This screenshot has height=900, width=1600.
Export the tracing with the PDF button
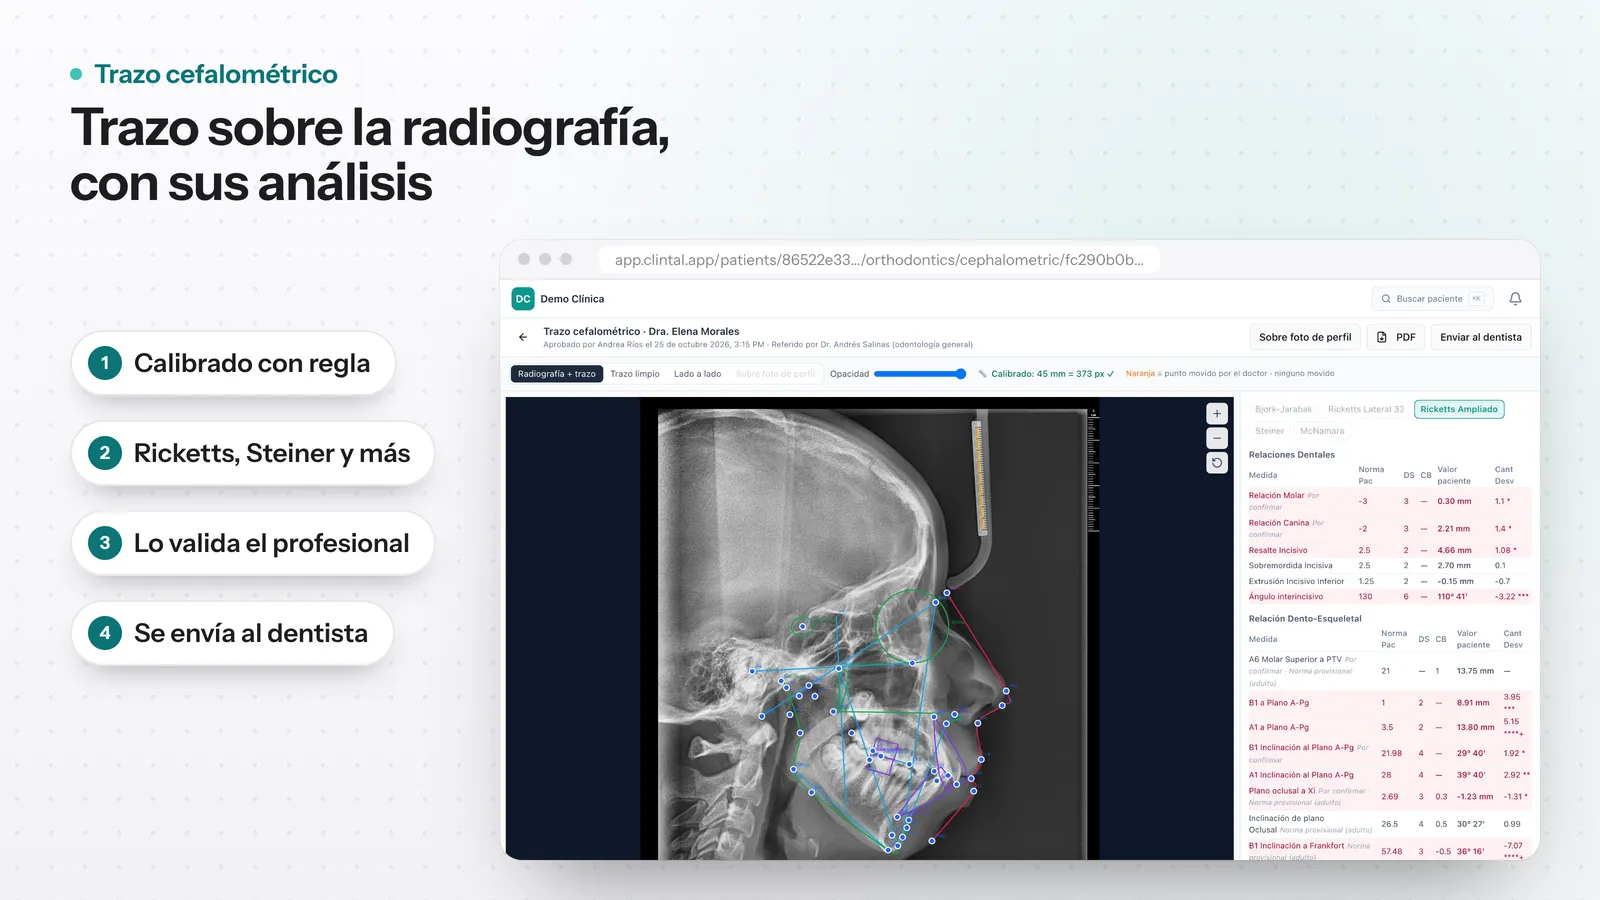[x=1396, y=337]
